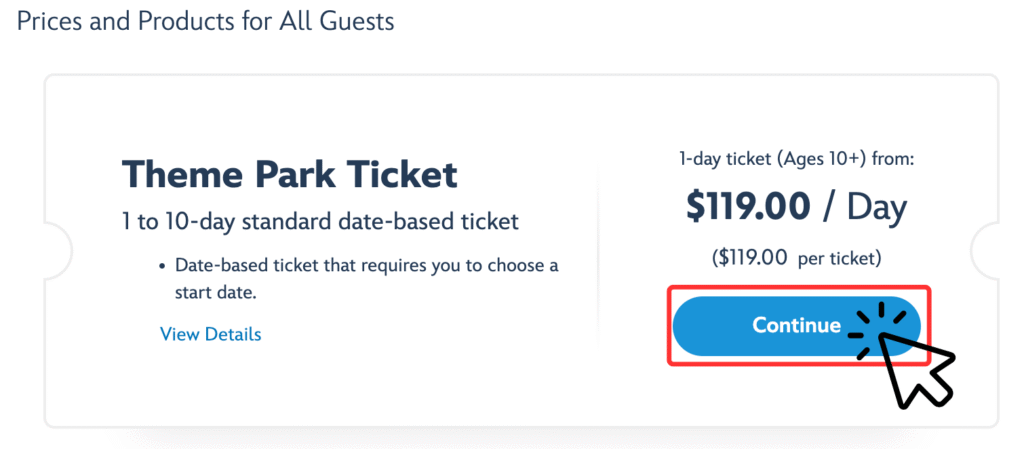Click the bullet point dot before Date-based
This screenshot has width=1024, height=449.
(162, 268)
